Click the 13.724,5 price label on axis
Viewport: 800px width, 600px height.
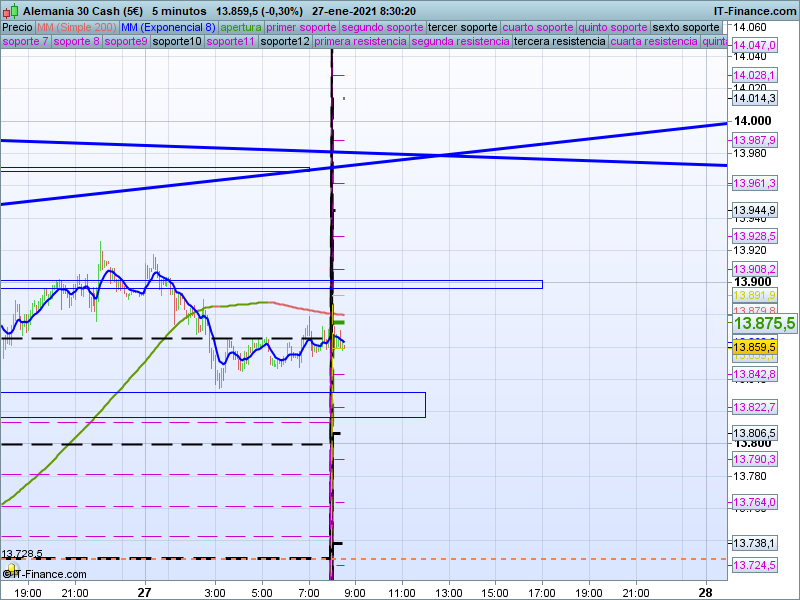[754, 566]
